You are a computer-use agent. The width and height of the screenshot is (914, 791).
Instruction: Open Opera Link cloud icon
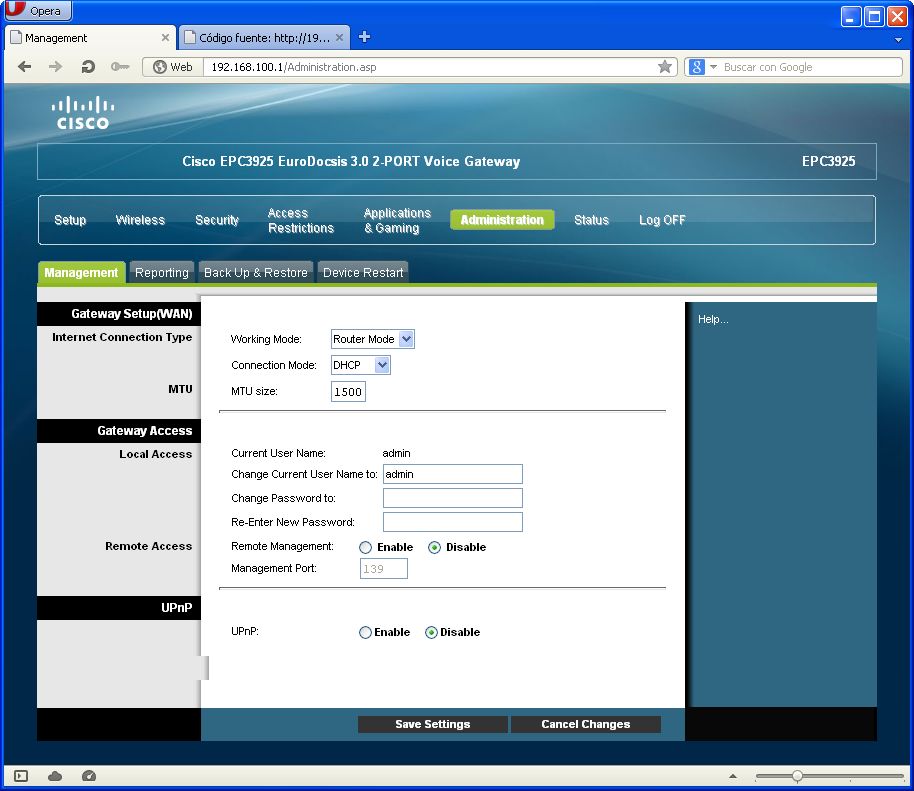[55, 776]
